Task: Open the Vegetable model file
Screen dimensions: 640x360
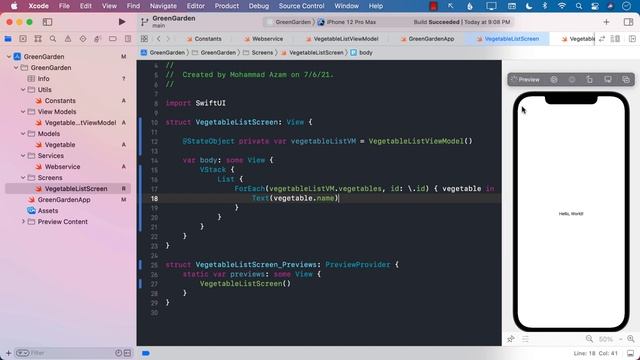Action: [60, 144]
